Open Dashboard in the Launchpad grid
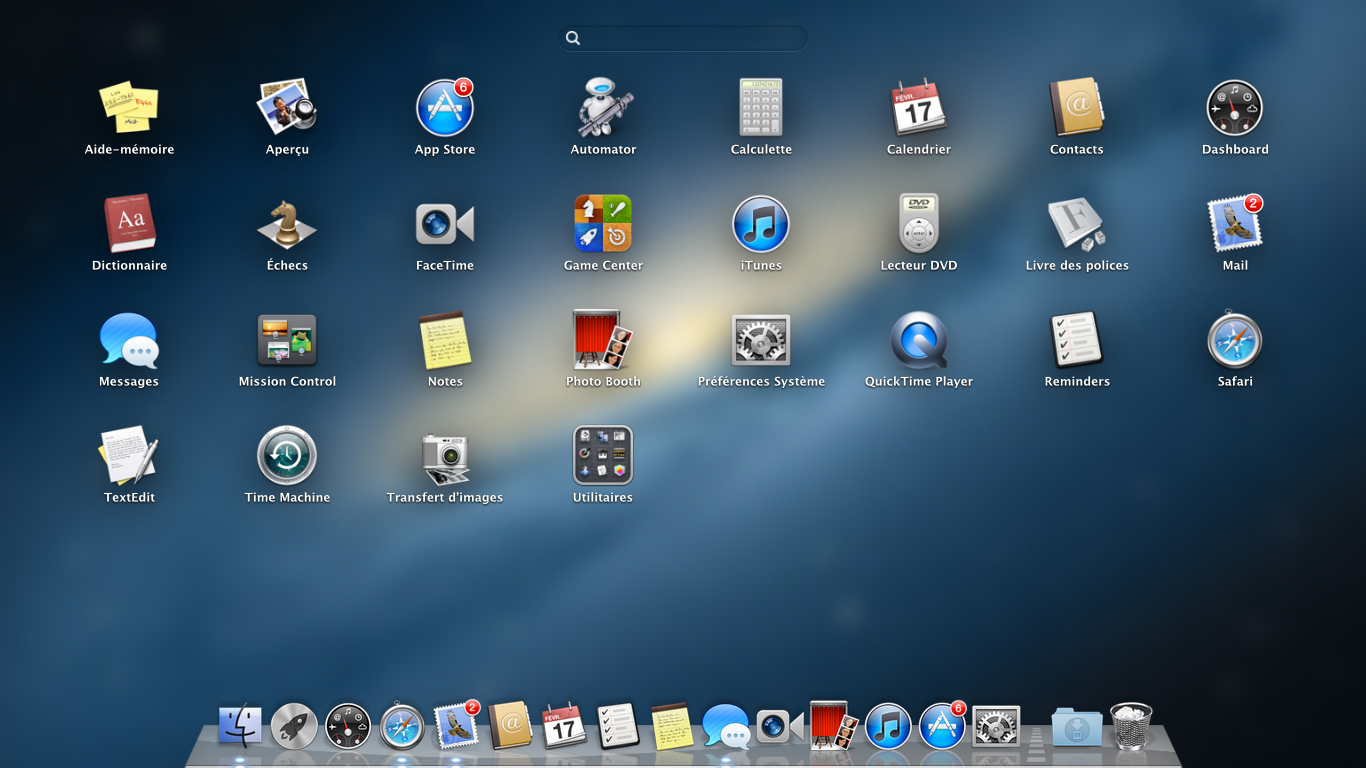Image resolution: width=1366 pixels, height=768 pixels. tap(1235, 108)
